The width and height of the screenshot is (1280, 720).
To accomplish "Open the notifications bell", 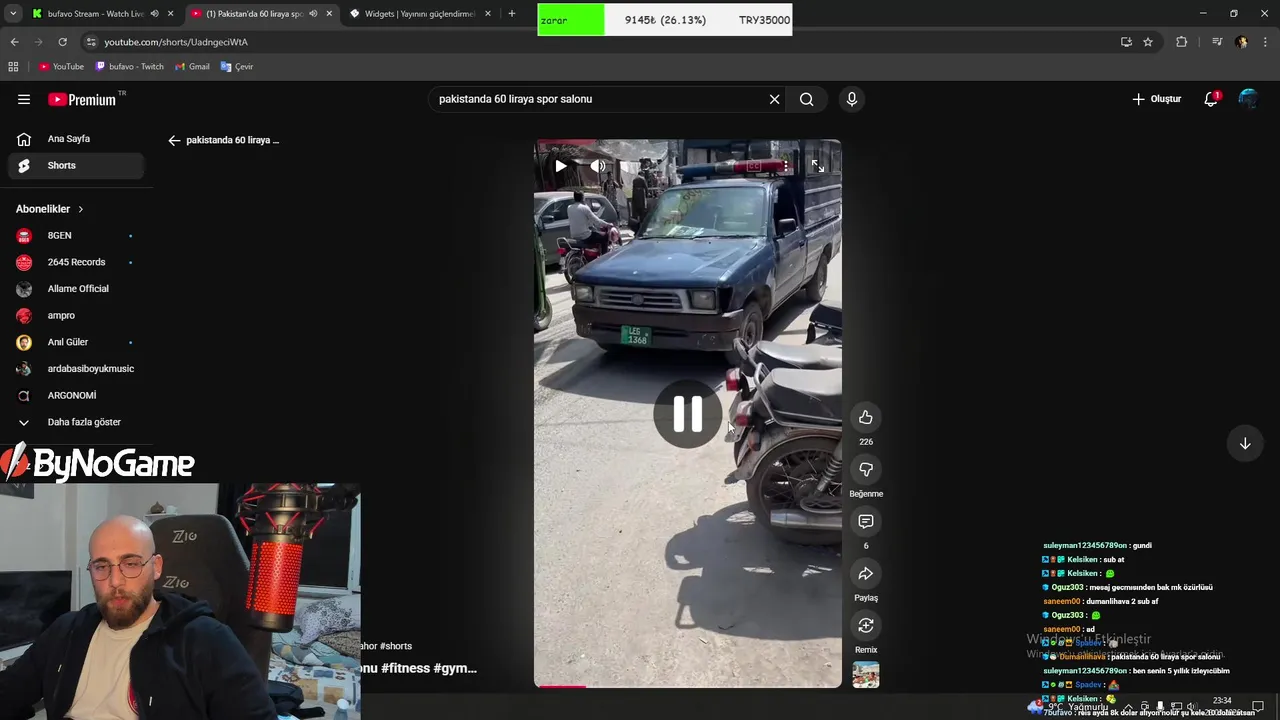I will (x=1211, y=99).
